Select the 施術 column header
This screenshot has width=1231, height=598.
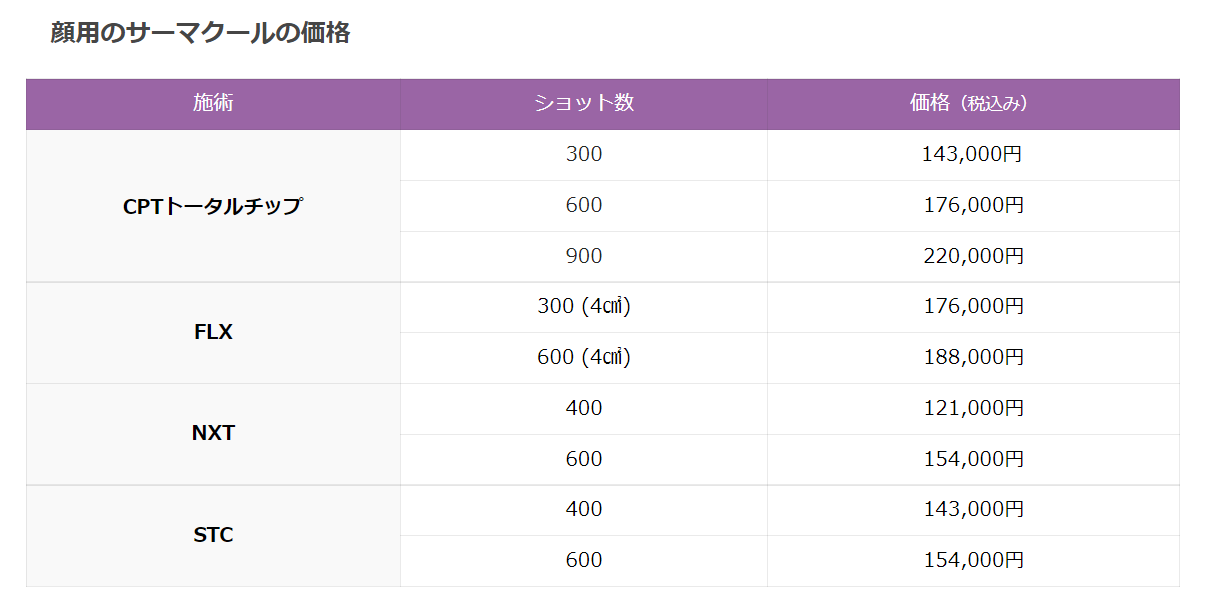pos(213,103)
